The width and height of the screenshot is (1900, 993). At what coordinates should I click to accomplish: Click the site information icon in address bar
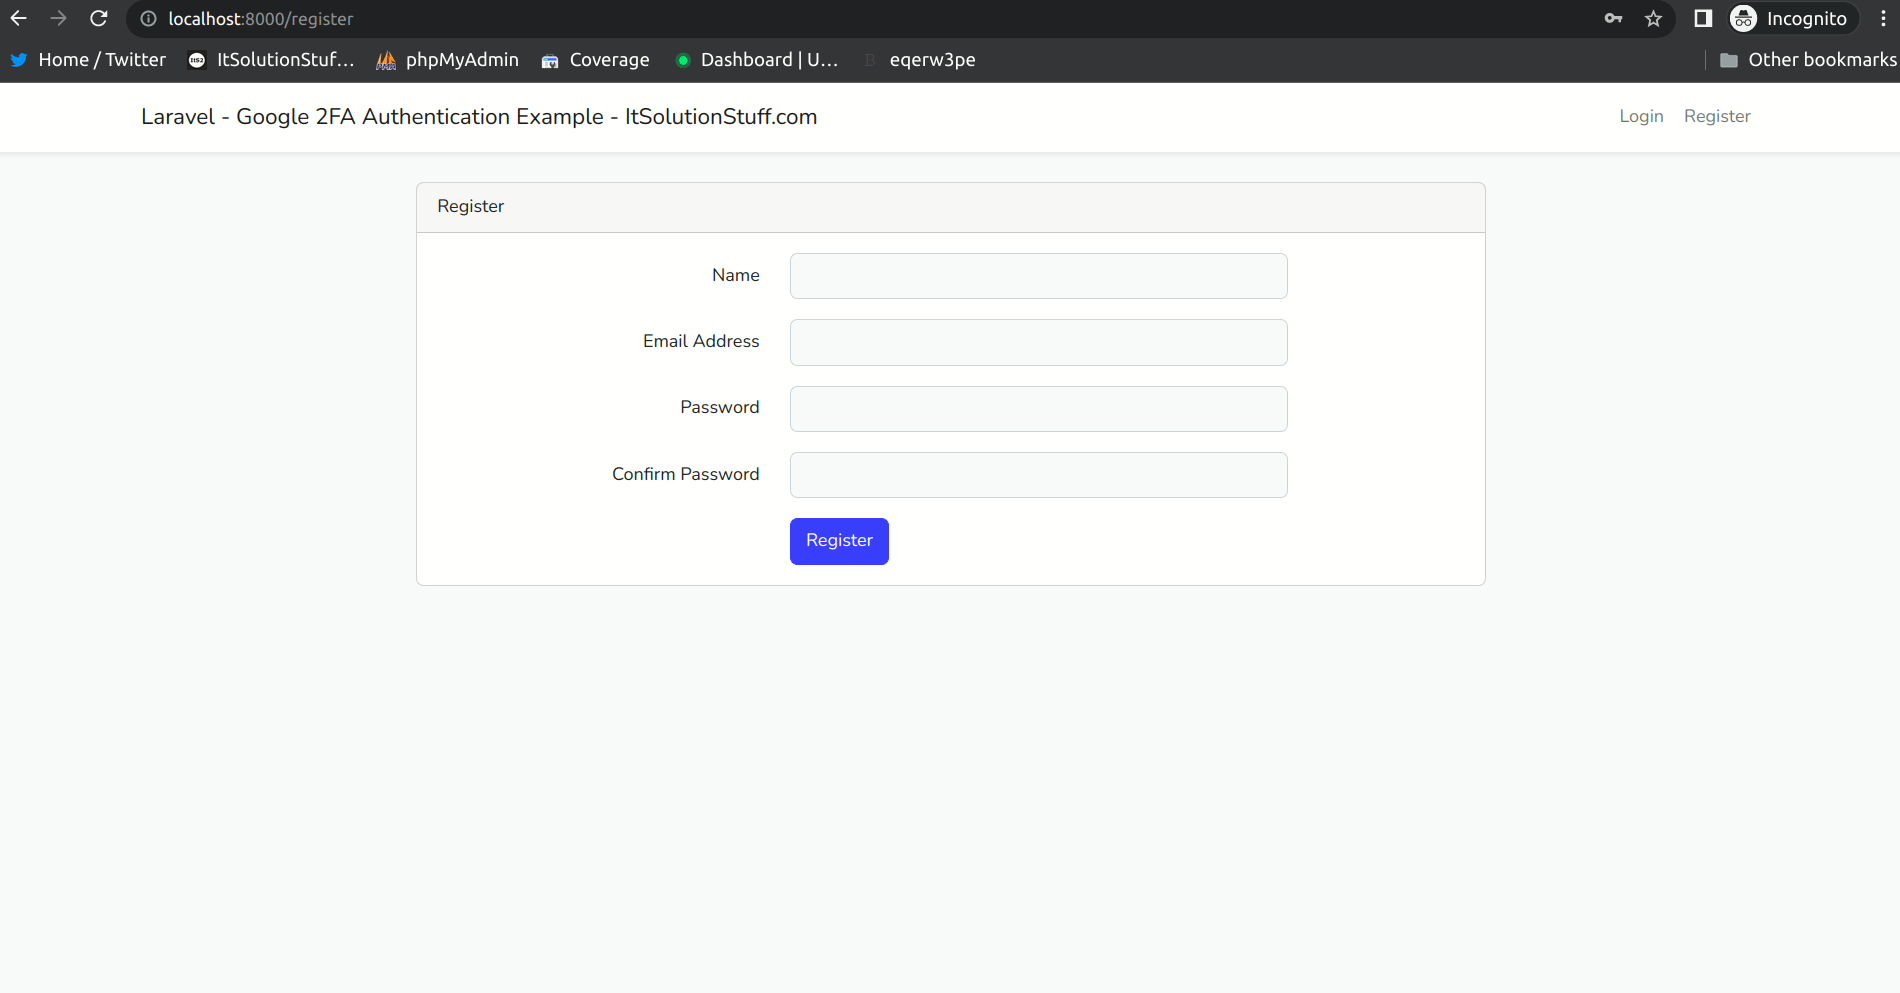point(149,19)
